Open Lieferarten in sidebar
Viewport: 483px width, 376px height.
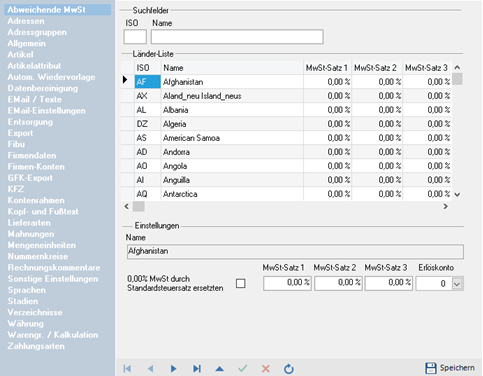coord(29,223)
